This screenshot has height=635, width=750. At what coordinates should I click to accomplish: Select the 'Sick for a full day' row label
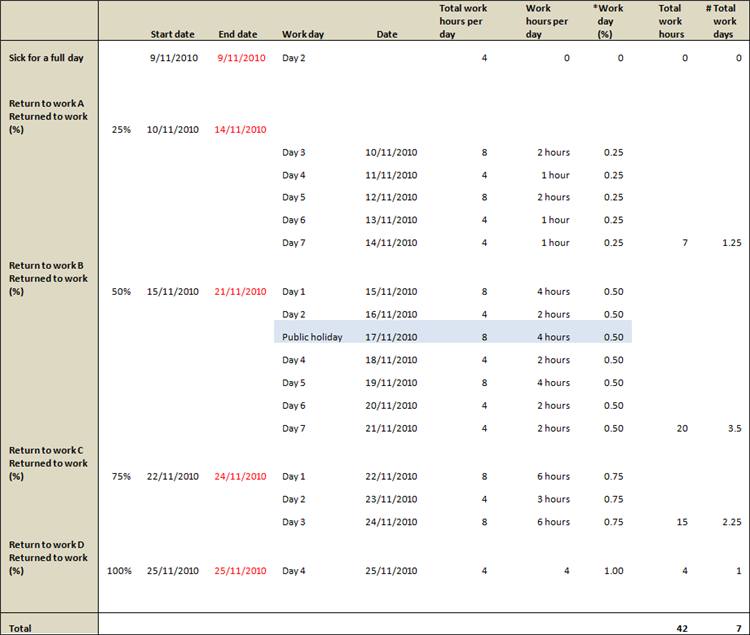[x=46, y=58]
